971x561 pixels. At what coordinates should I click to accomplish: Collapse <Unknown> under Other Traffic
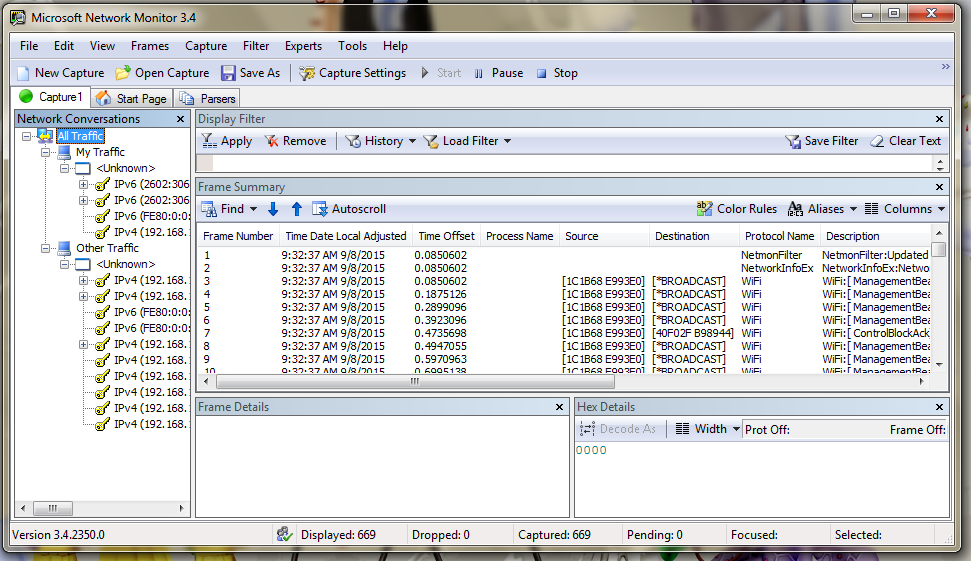(64, 264)
